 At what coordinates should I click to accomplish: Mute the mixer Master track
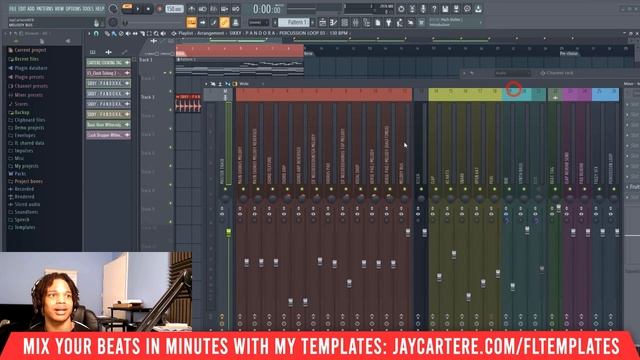coord(225,189)
